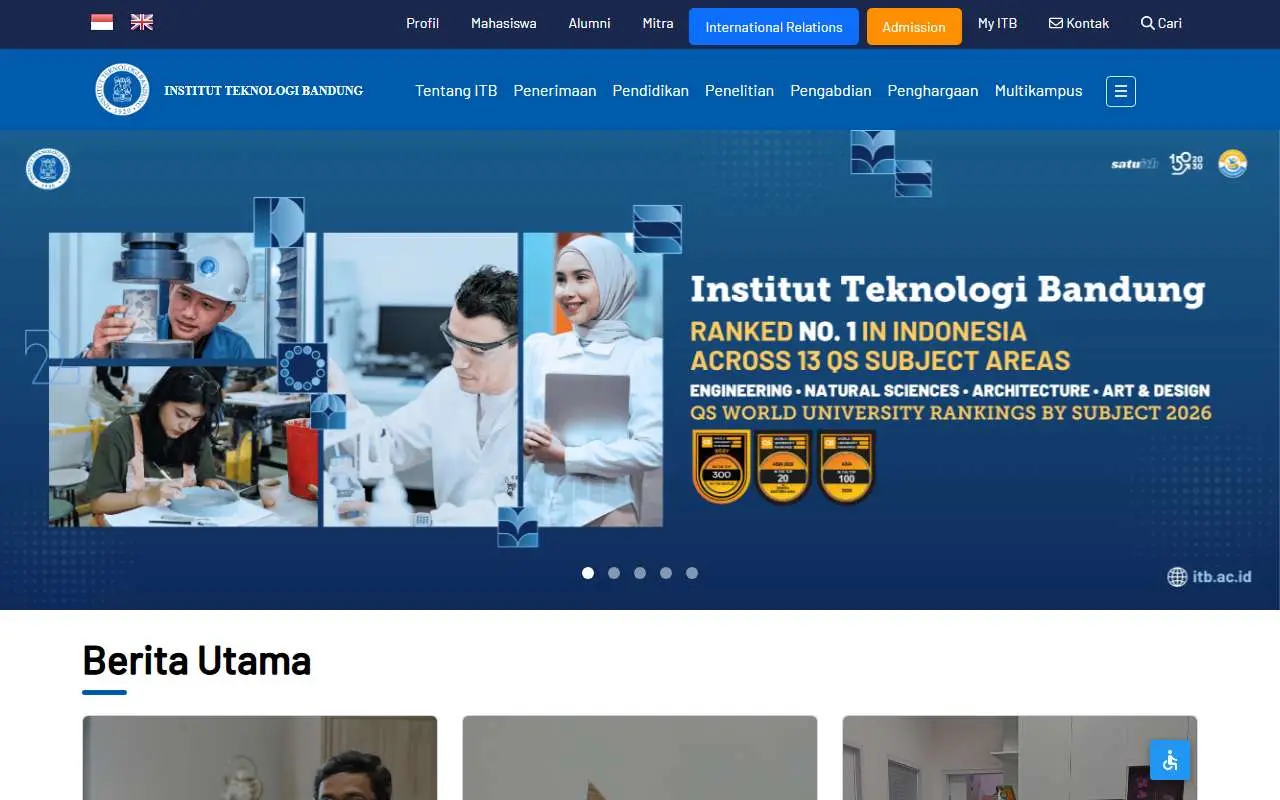Image resolution: width=1280 pixels, height=800 pixels.
Task: Open first news card under Berita Utama
Action: [260, 757]
